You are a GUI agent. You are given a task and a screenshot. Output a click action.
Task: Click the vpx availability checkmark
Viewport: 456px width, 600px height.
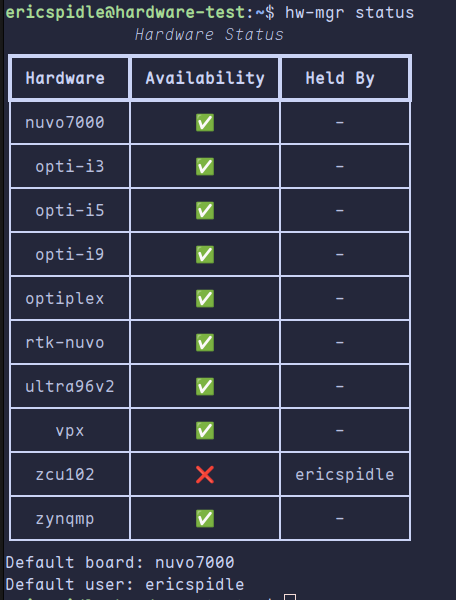(205, 431)
